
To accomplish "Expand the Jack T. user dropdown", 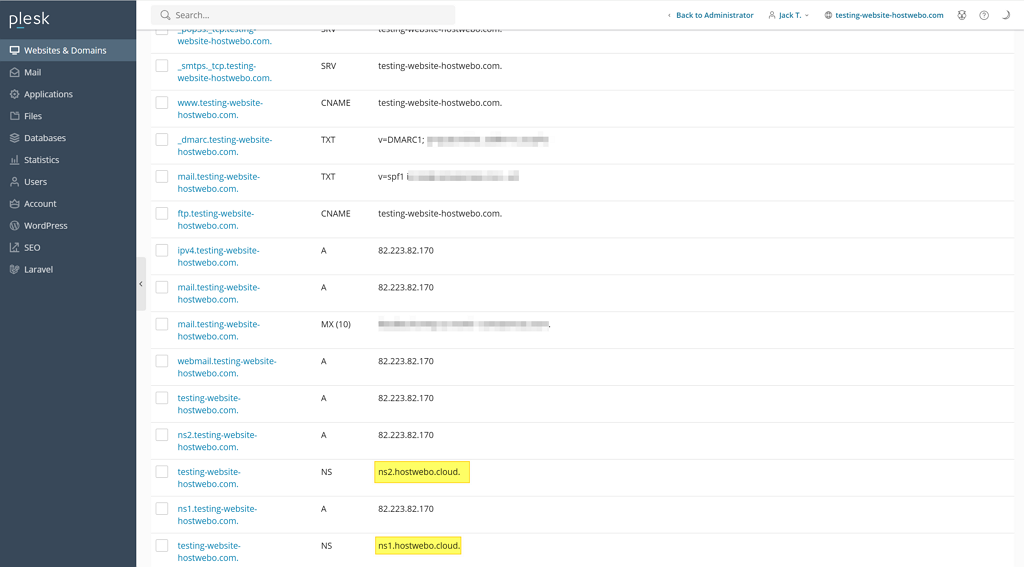I will (788, 15).
